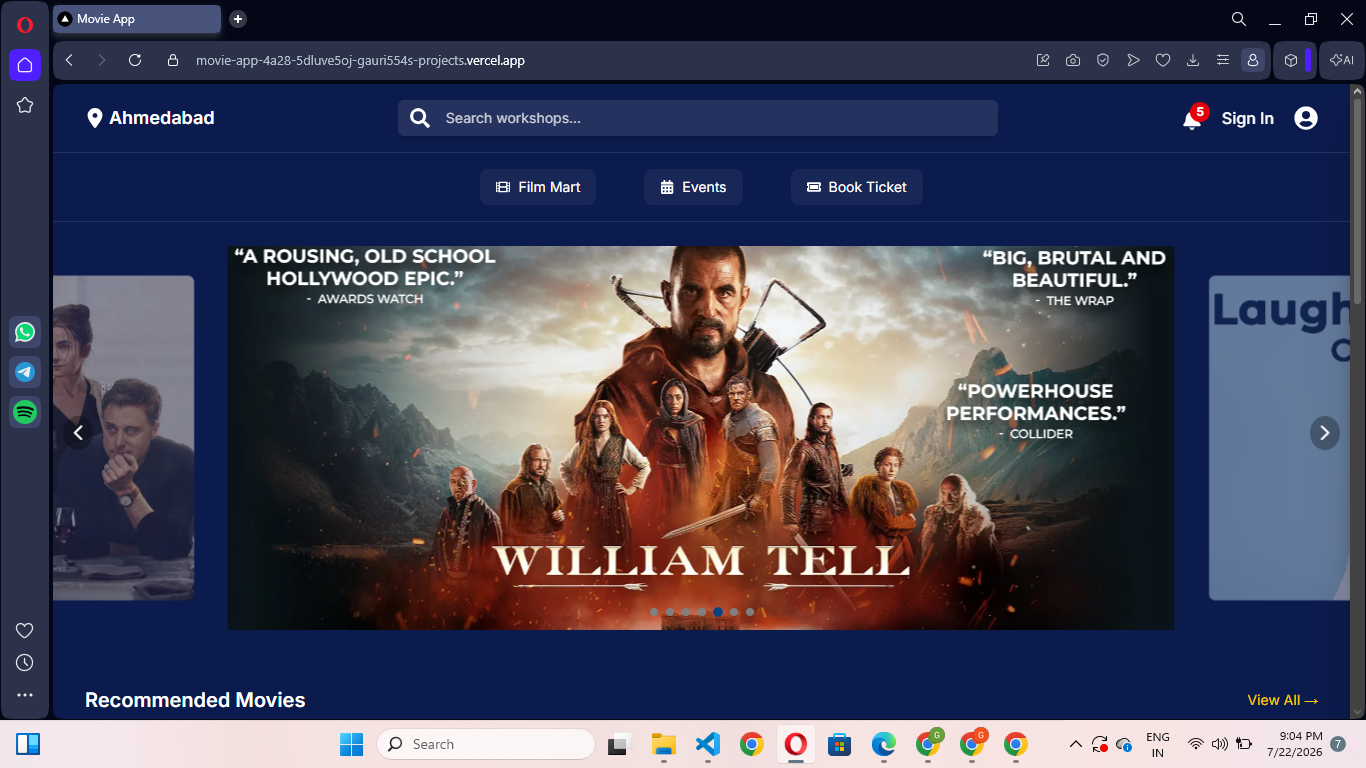The width and height of the screenshot is (1366, 768).
Task: Open the notifications bell with badge 5
Action: pos(1192,119)
